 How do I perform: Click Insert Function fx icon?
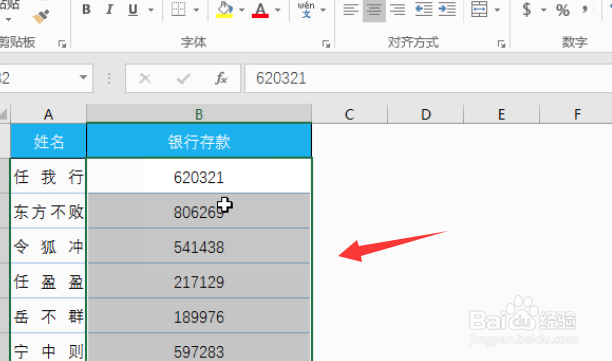(221, 78)
